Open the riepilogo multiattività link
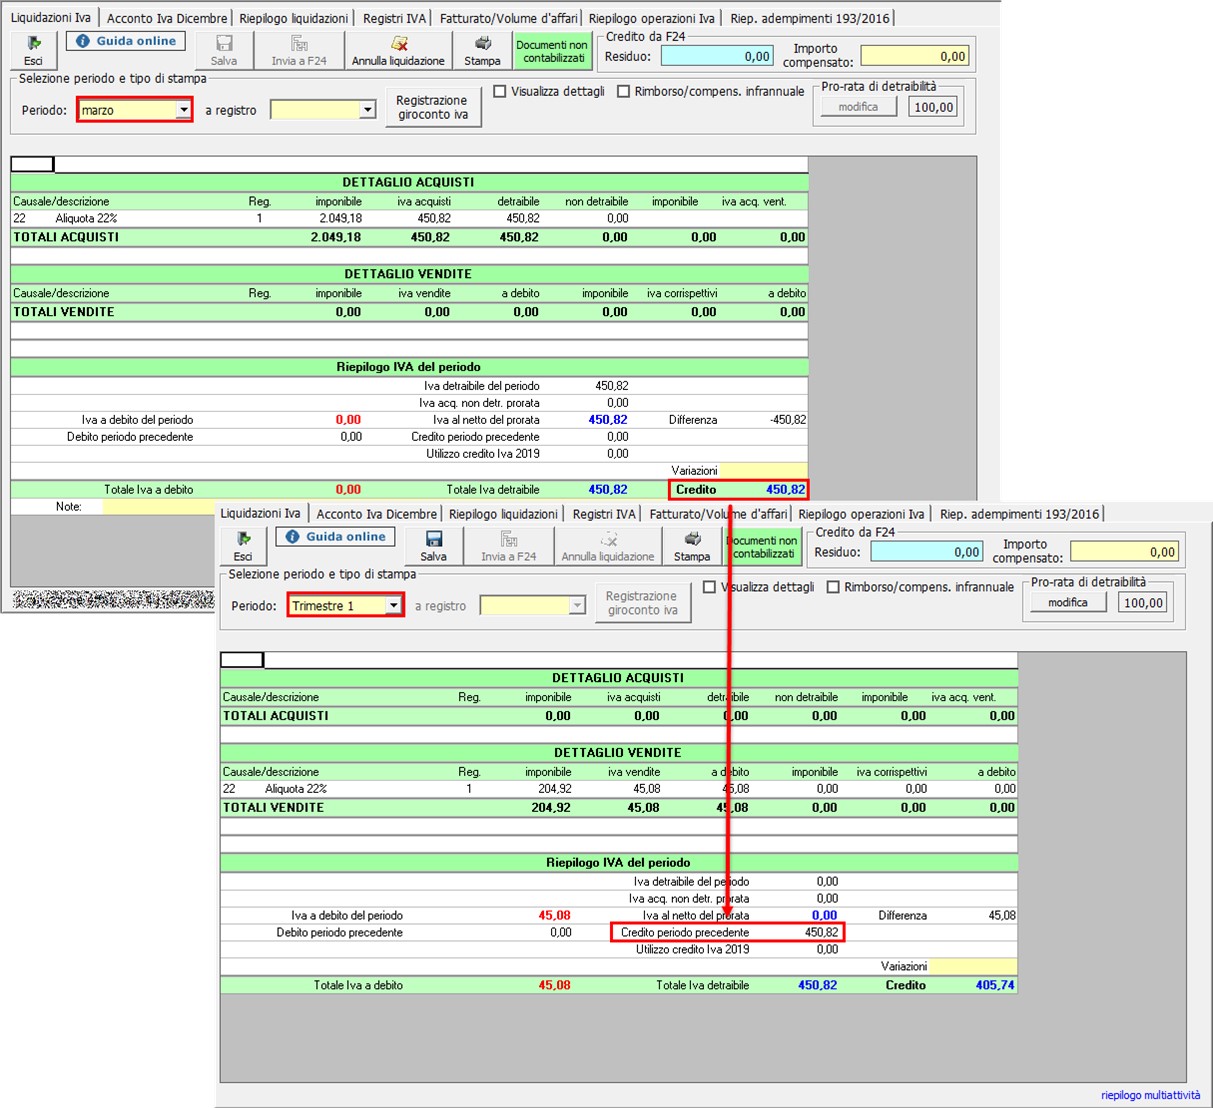The image size is (1213, 1108). [x=1150, y=1095]
